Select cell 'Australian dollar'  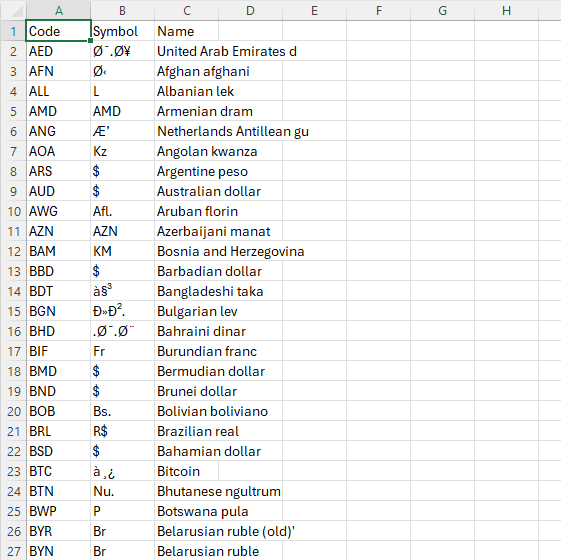[186, 191]
